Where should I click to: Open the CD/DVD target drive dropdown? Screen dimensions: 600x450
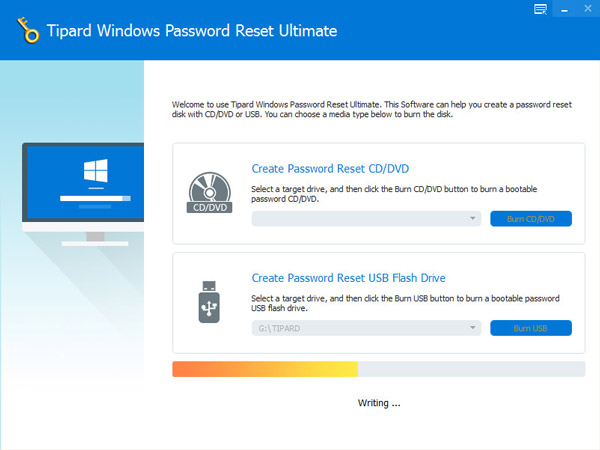366,218
